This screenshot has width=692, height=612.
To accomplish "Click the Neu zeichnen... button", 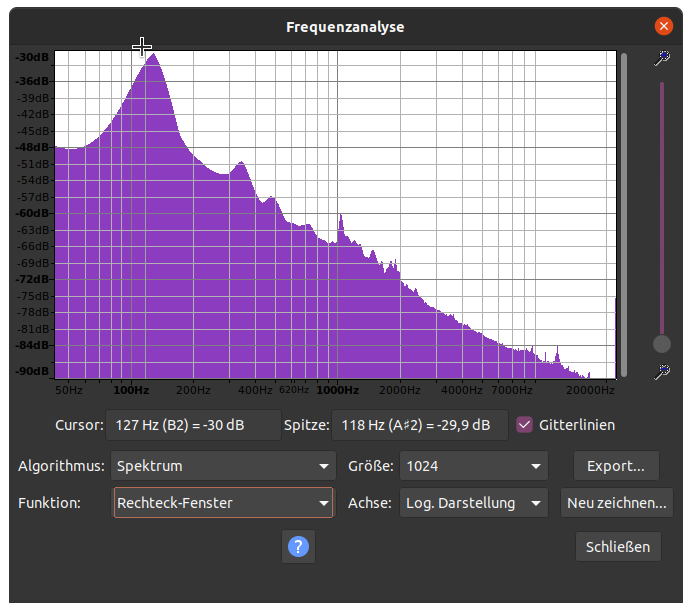I will click(617, 503).
